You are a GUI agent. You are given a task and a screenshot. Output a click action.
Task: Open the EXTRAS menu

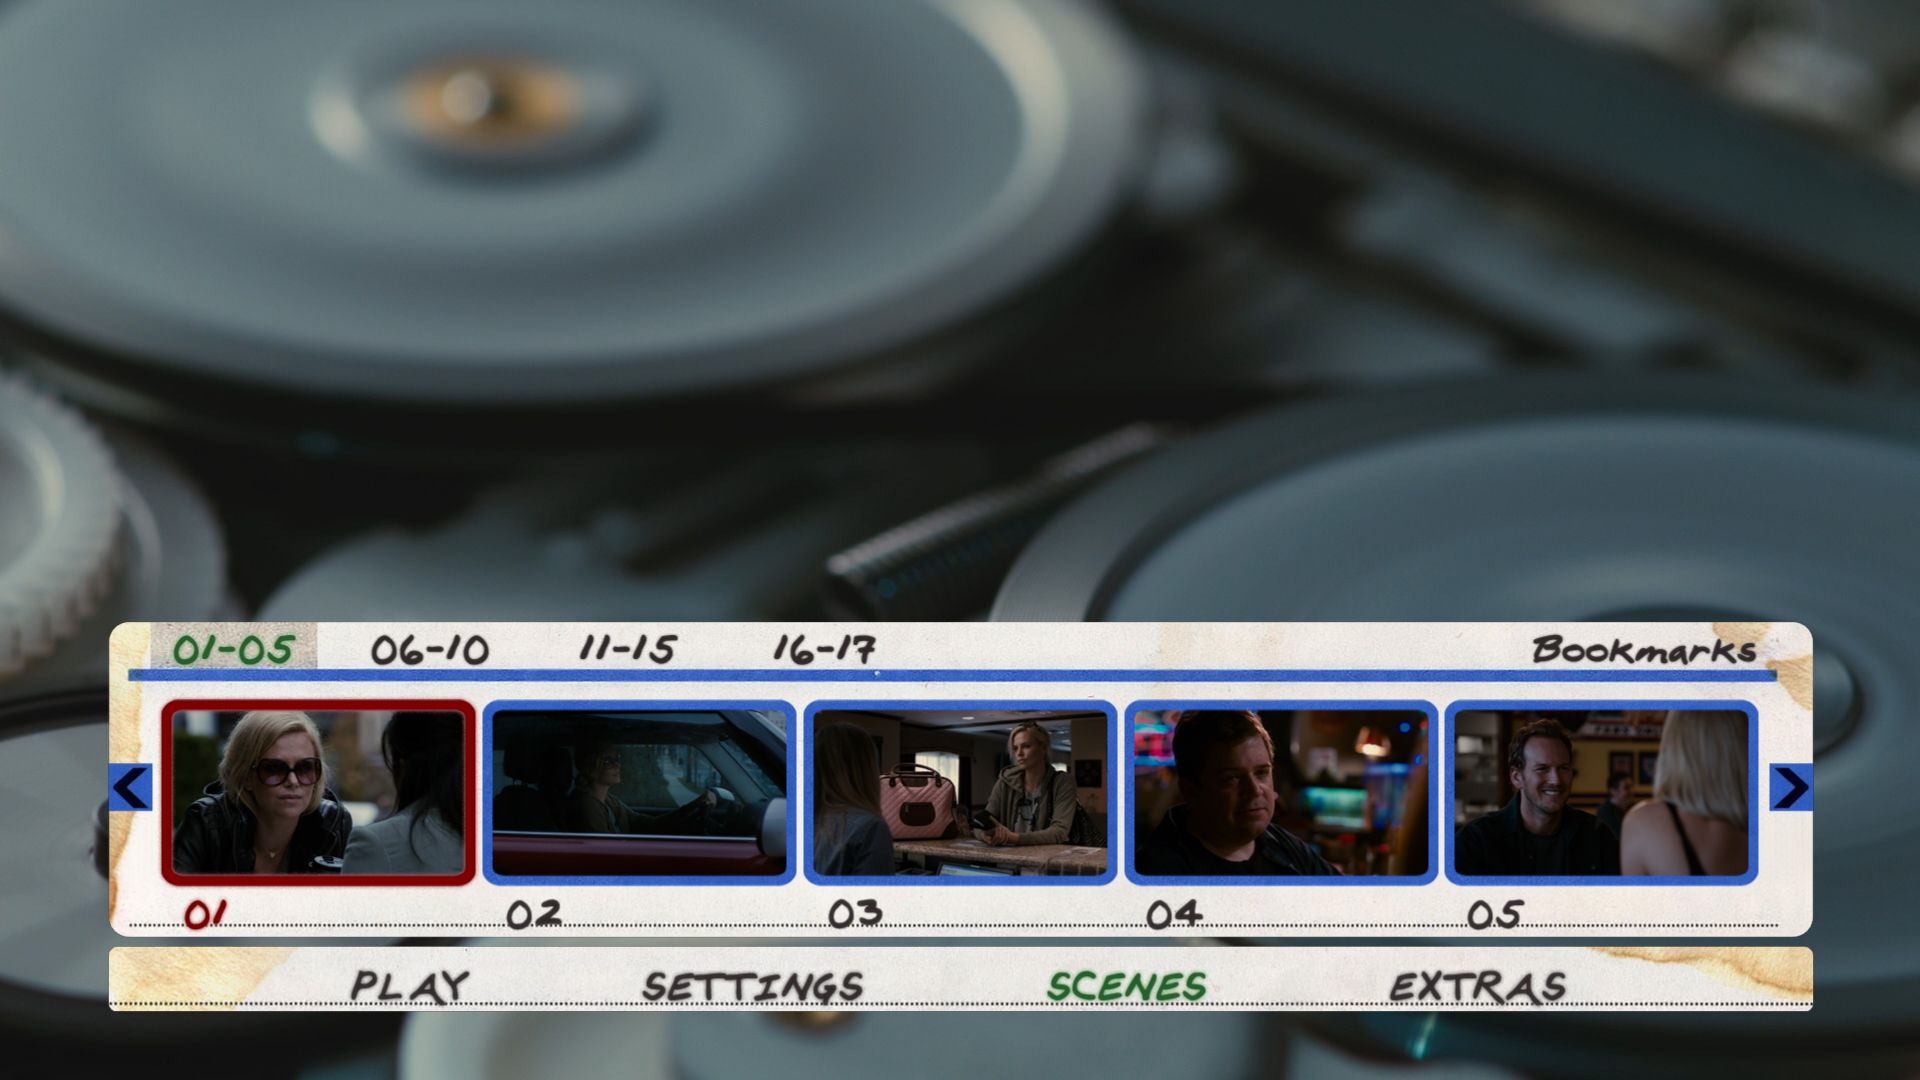pyautogui.click(x=1478, y=987)
